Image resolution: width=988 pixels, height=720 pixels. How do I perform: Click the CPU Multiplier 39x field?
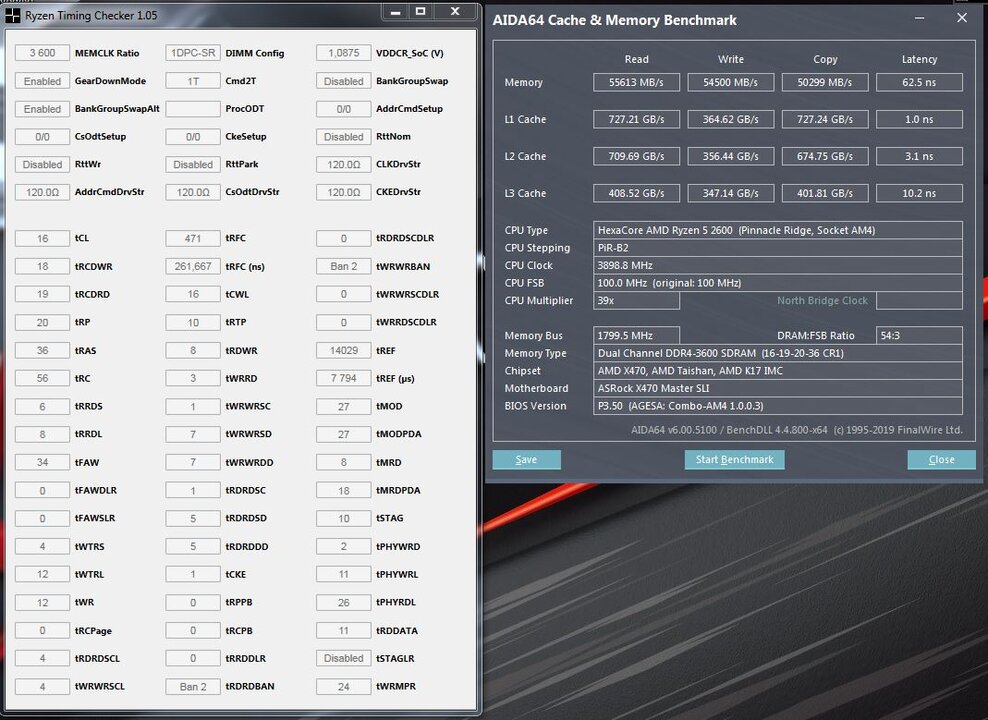pos(636,300)
